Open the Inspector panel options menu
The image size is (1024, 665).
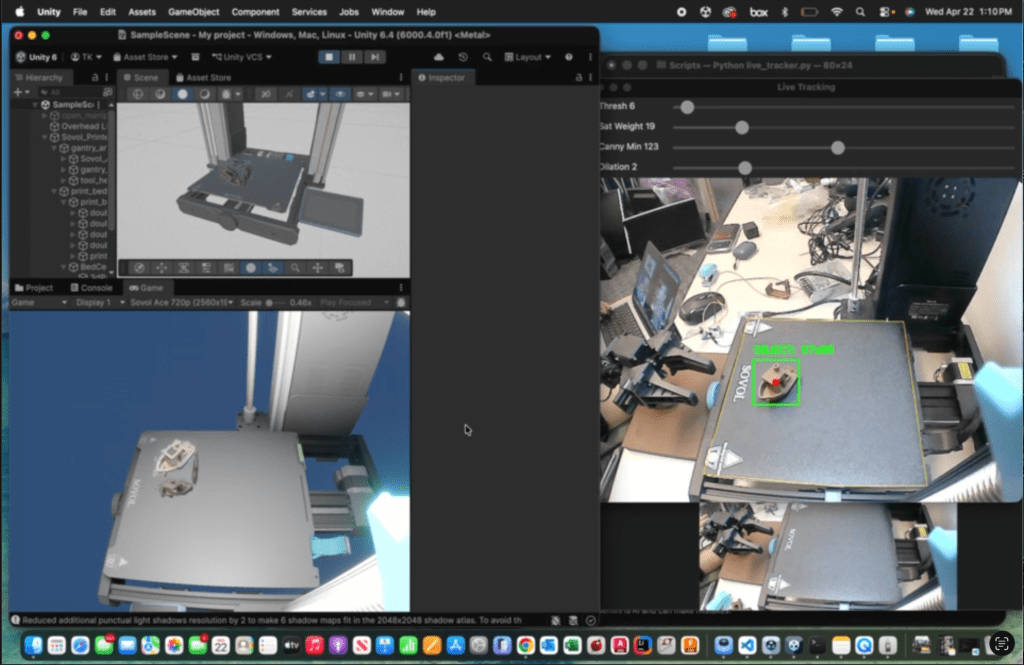[x=590, y=77]
